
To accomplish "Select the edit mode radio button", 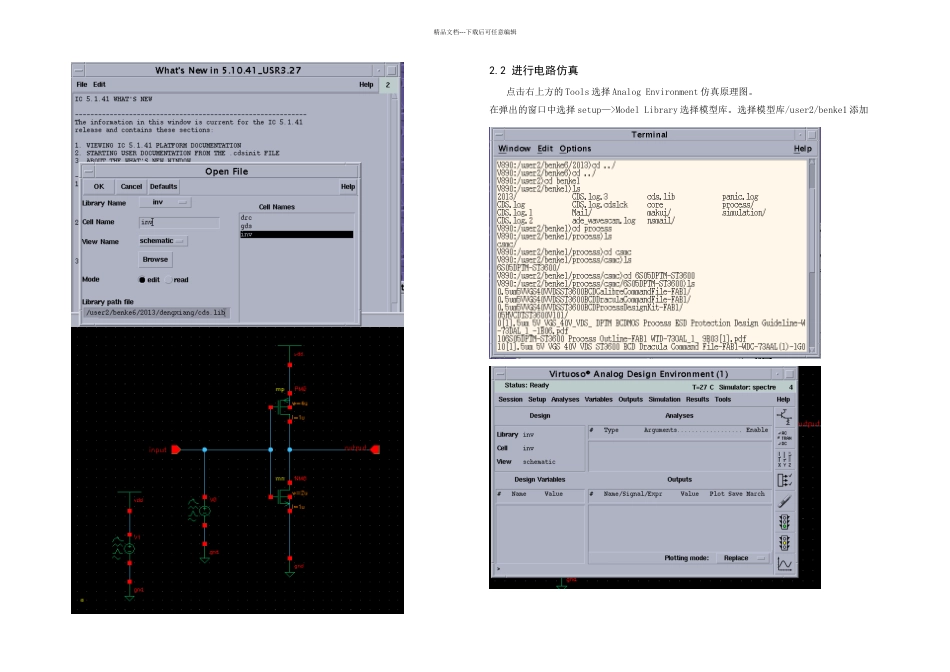I will 142,280.
